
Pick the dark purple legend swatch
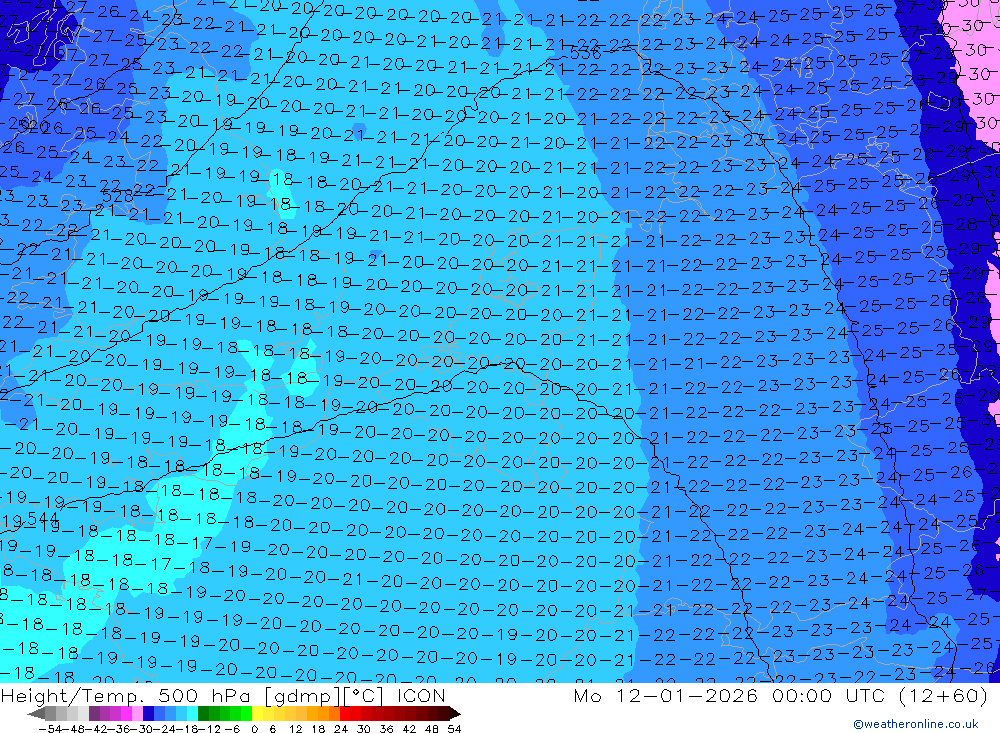coord(94,714)
